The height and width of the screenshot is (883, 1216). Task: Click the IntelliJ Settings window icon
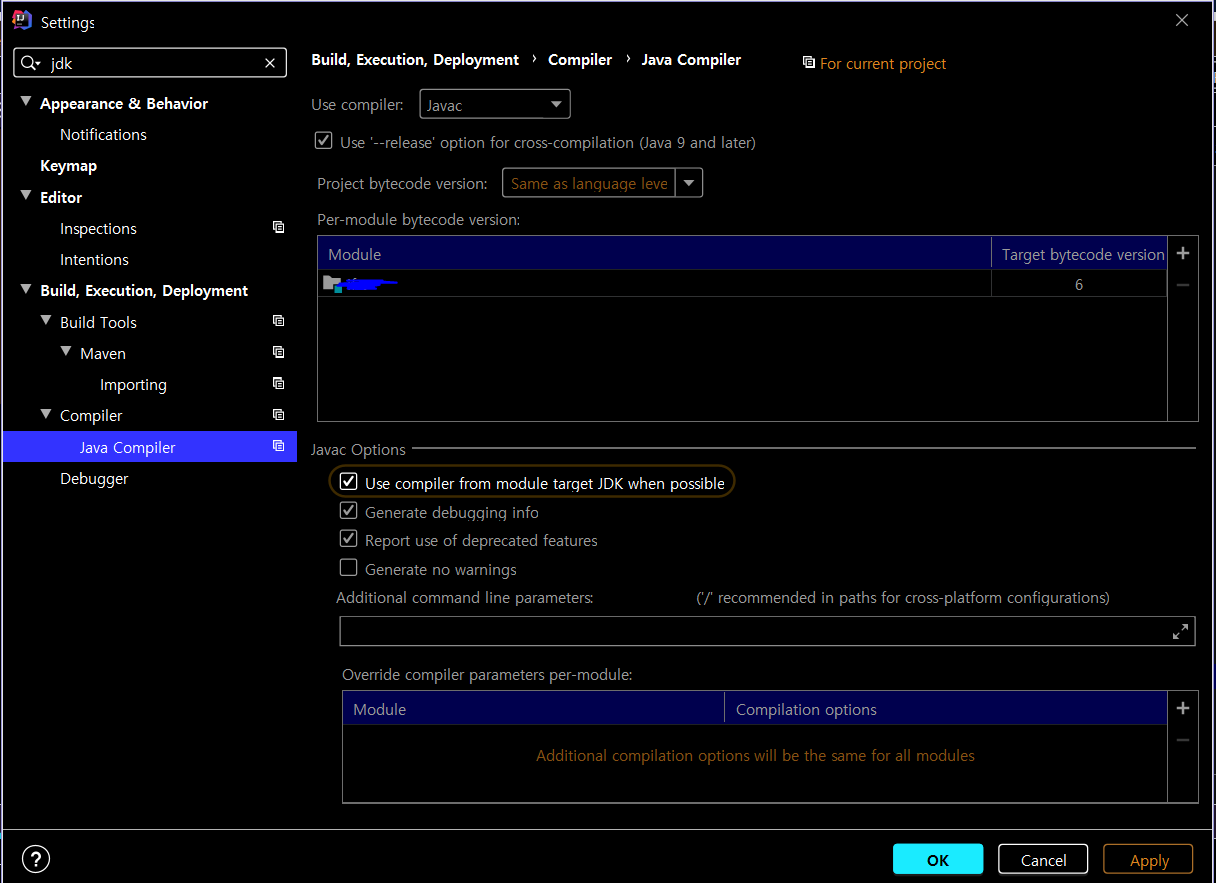point(21,21)
